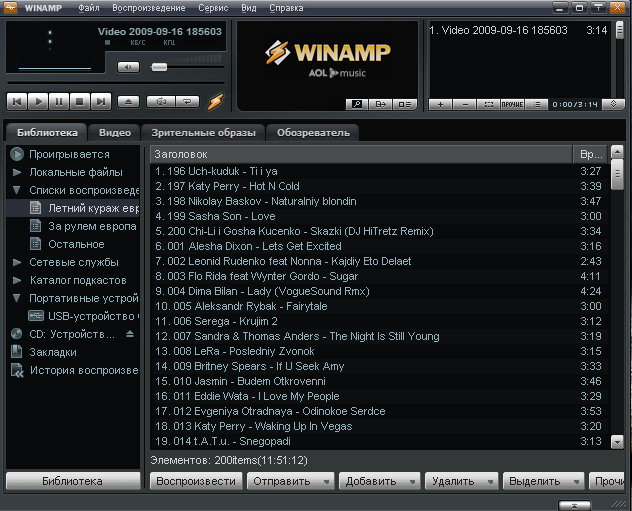Open the ПРОЧИЕ playlist menu
The image size is (632, 511).
[512, 104]
